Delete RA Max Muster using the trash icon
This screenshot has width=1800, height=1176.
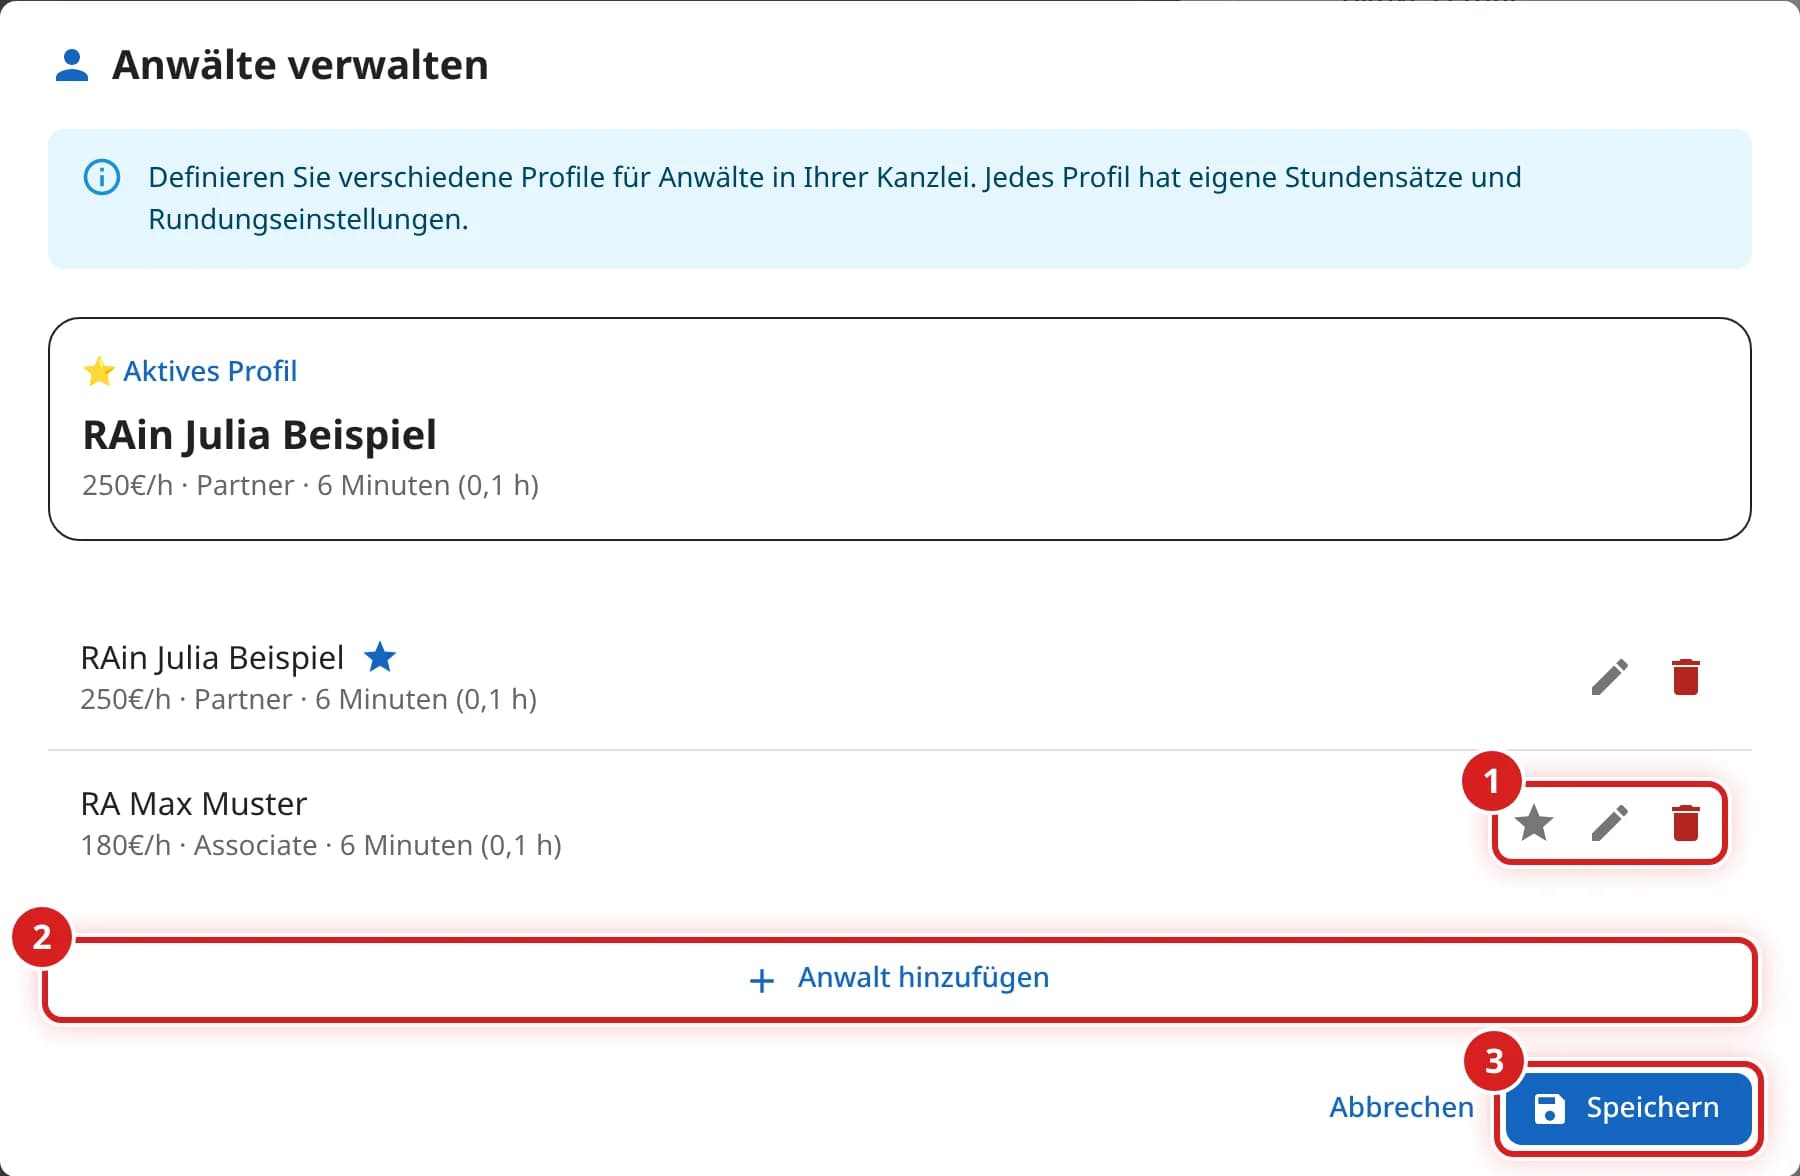pyautogui.click(x=1686, y=823)
